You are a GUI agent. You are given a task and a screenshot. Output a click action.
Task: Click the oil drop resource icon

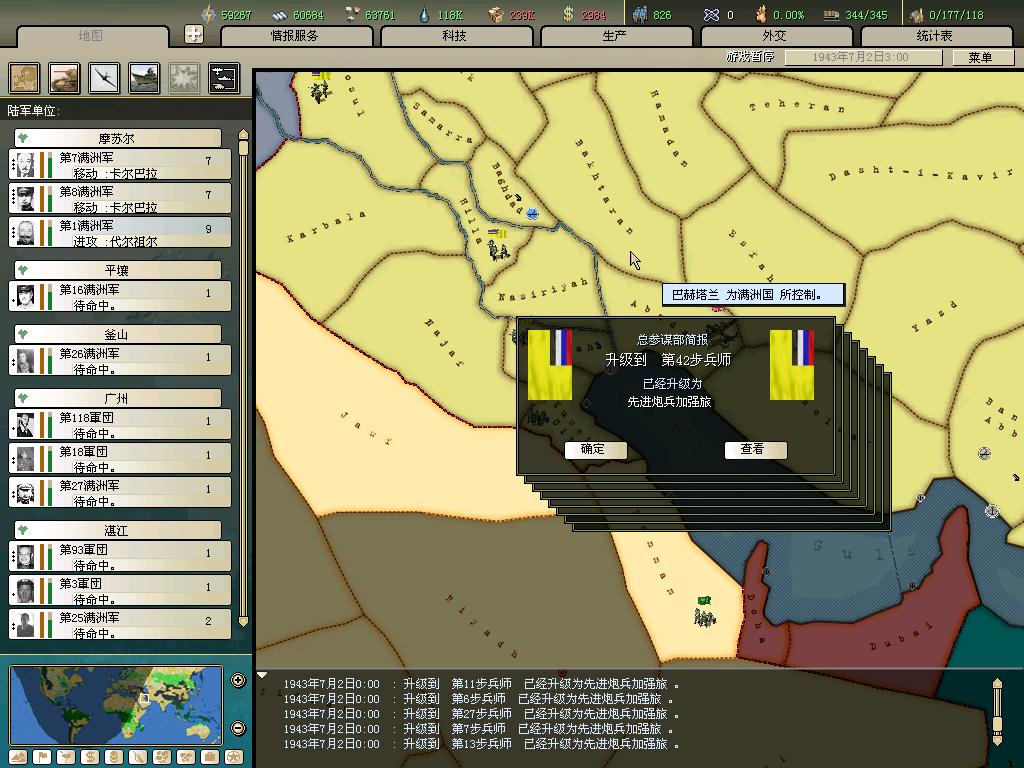pyautogui.click(x=424, y=14)
